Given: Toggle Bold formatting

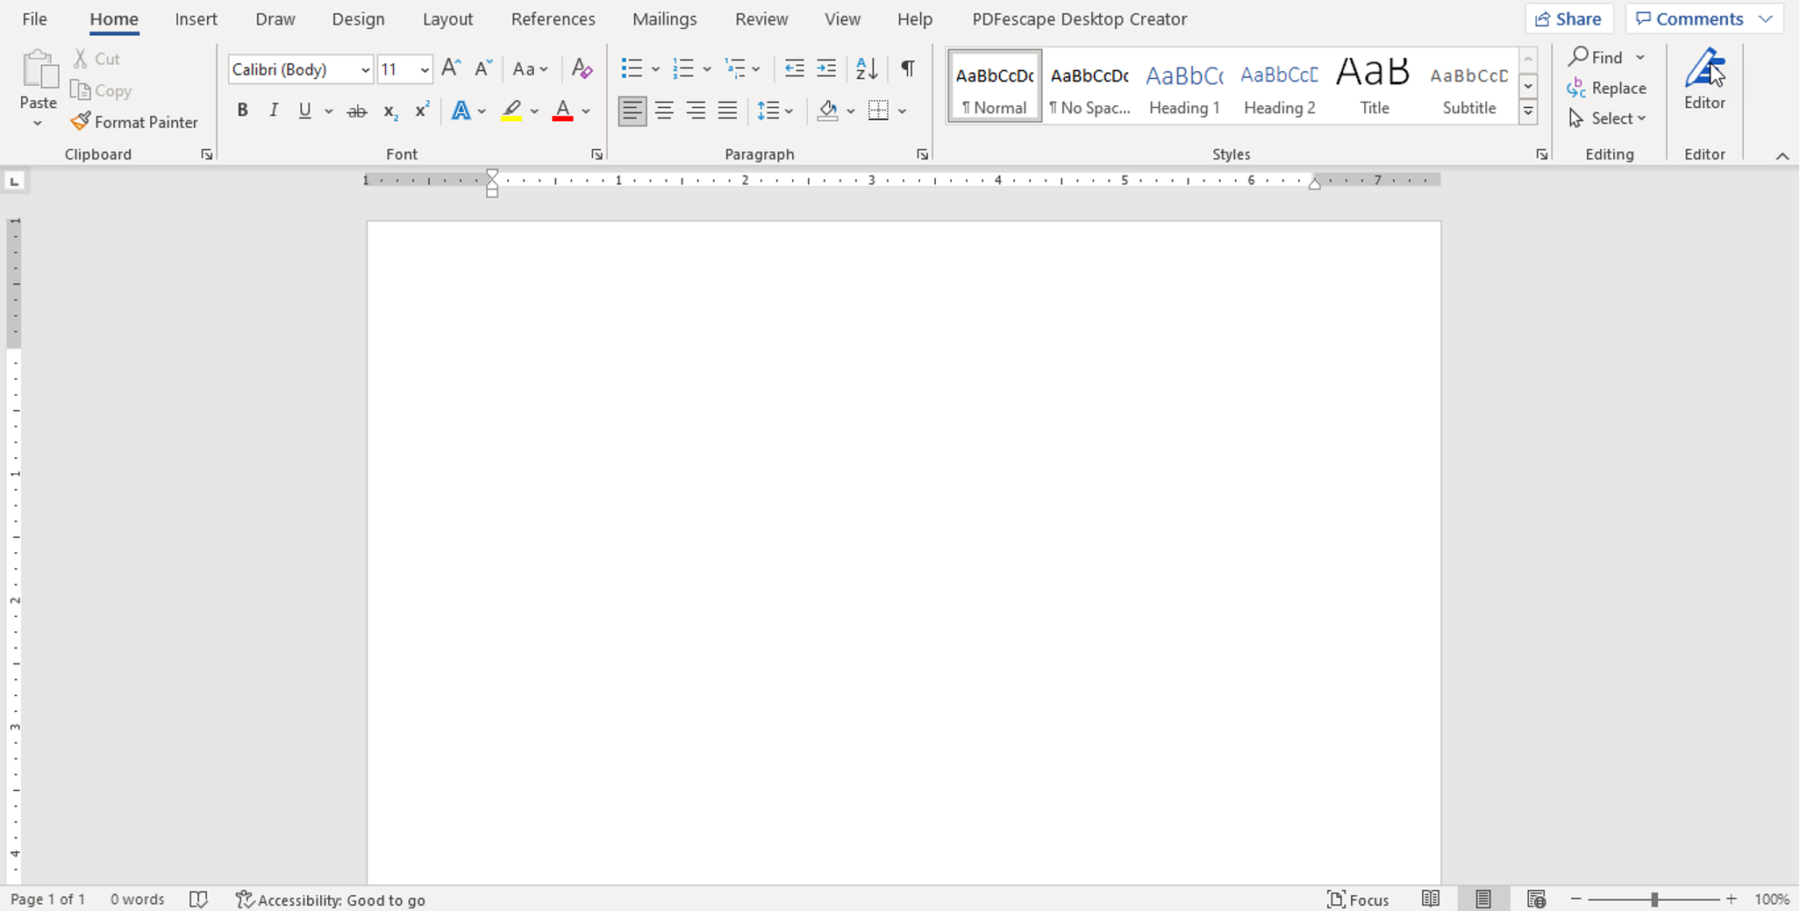Looking at the screenshot, I should click(x=242, y=111).
